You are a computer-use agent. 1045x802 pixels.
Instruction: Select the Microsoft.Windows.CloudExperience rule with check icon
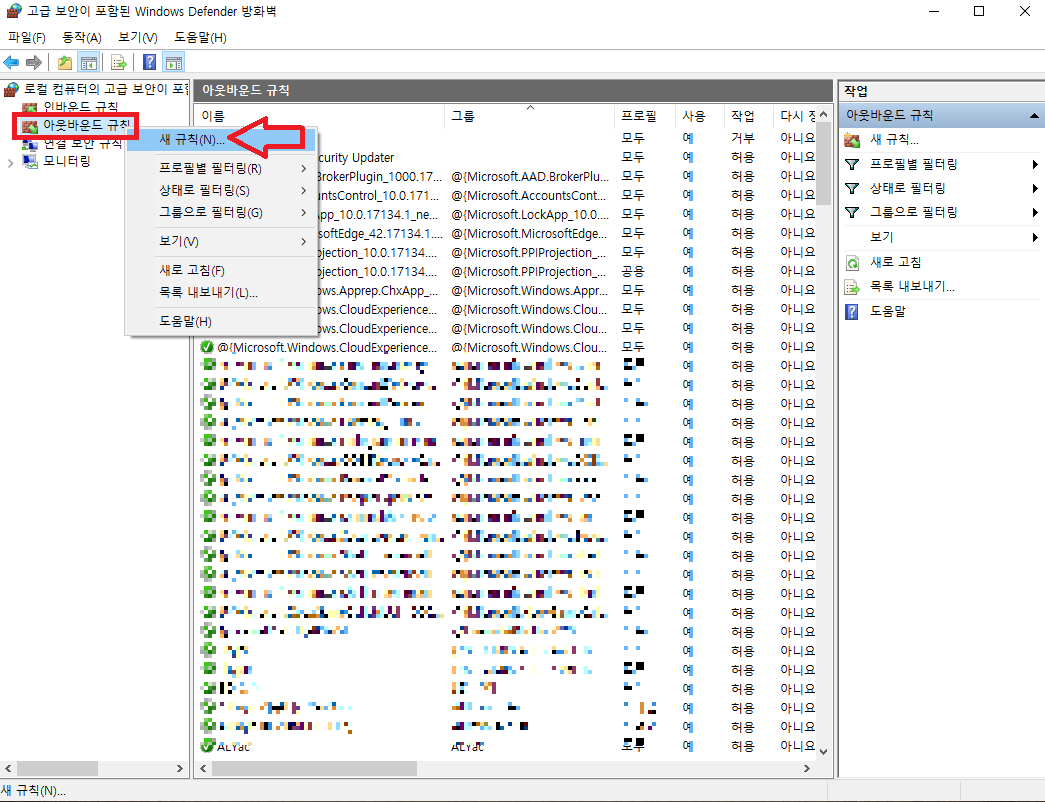coord(507,347)
